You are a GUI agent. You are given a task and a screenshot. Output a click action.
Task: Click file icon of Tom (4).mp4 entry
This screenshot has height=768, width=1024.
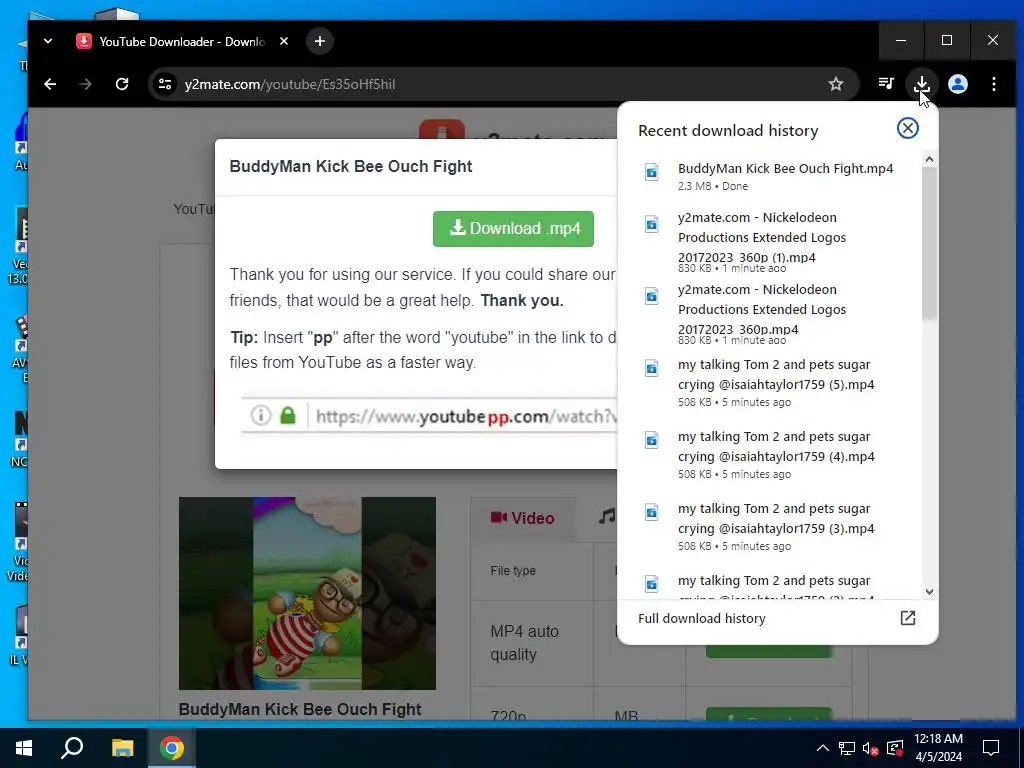point(651,440)
